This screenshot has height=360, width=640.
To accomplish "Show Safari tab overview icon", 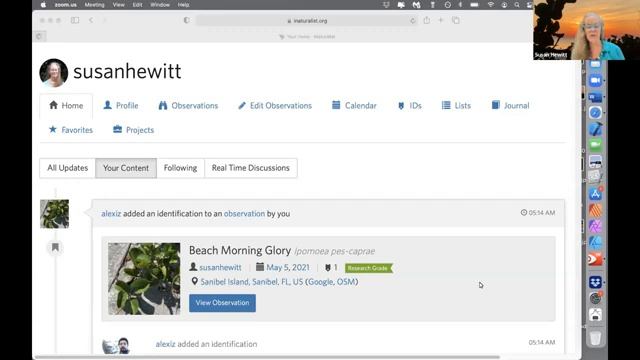I will click(x=456, y=20).
